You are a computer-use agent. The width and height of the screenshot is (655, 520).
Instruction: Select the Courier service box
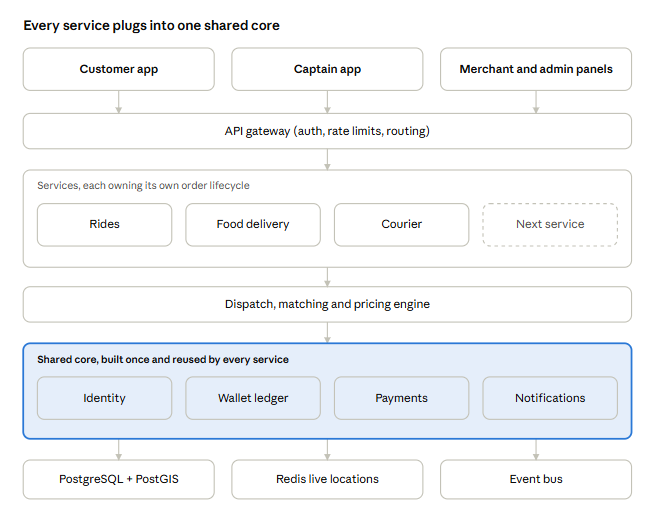(401, 225)
